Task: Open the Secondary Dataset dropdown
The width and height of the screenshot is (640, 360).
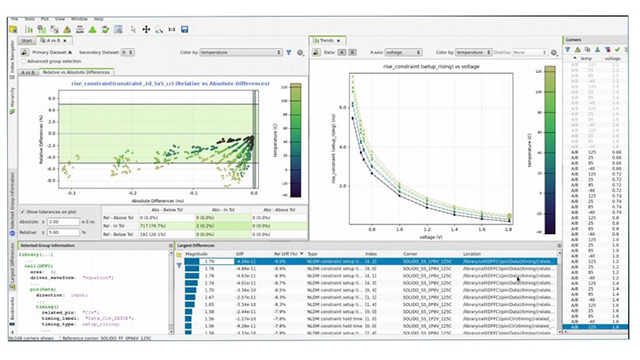Action: [128, 52]
